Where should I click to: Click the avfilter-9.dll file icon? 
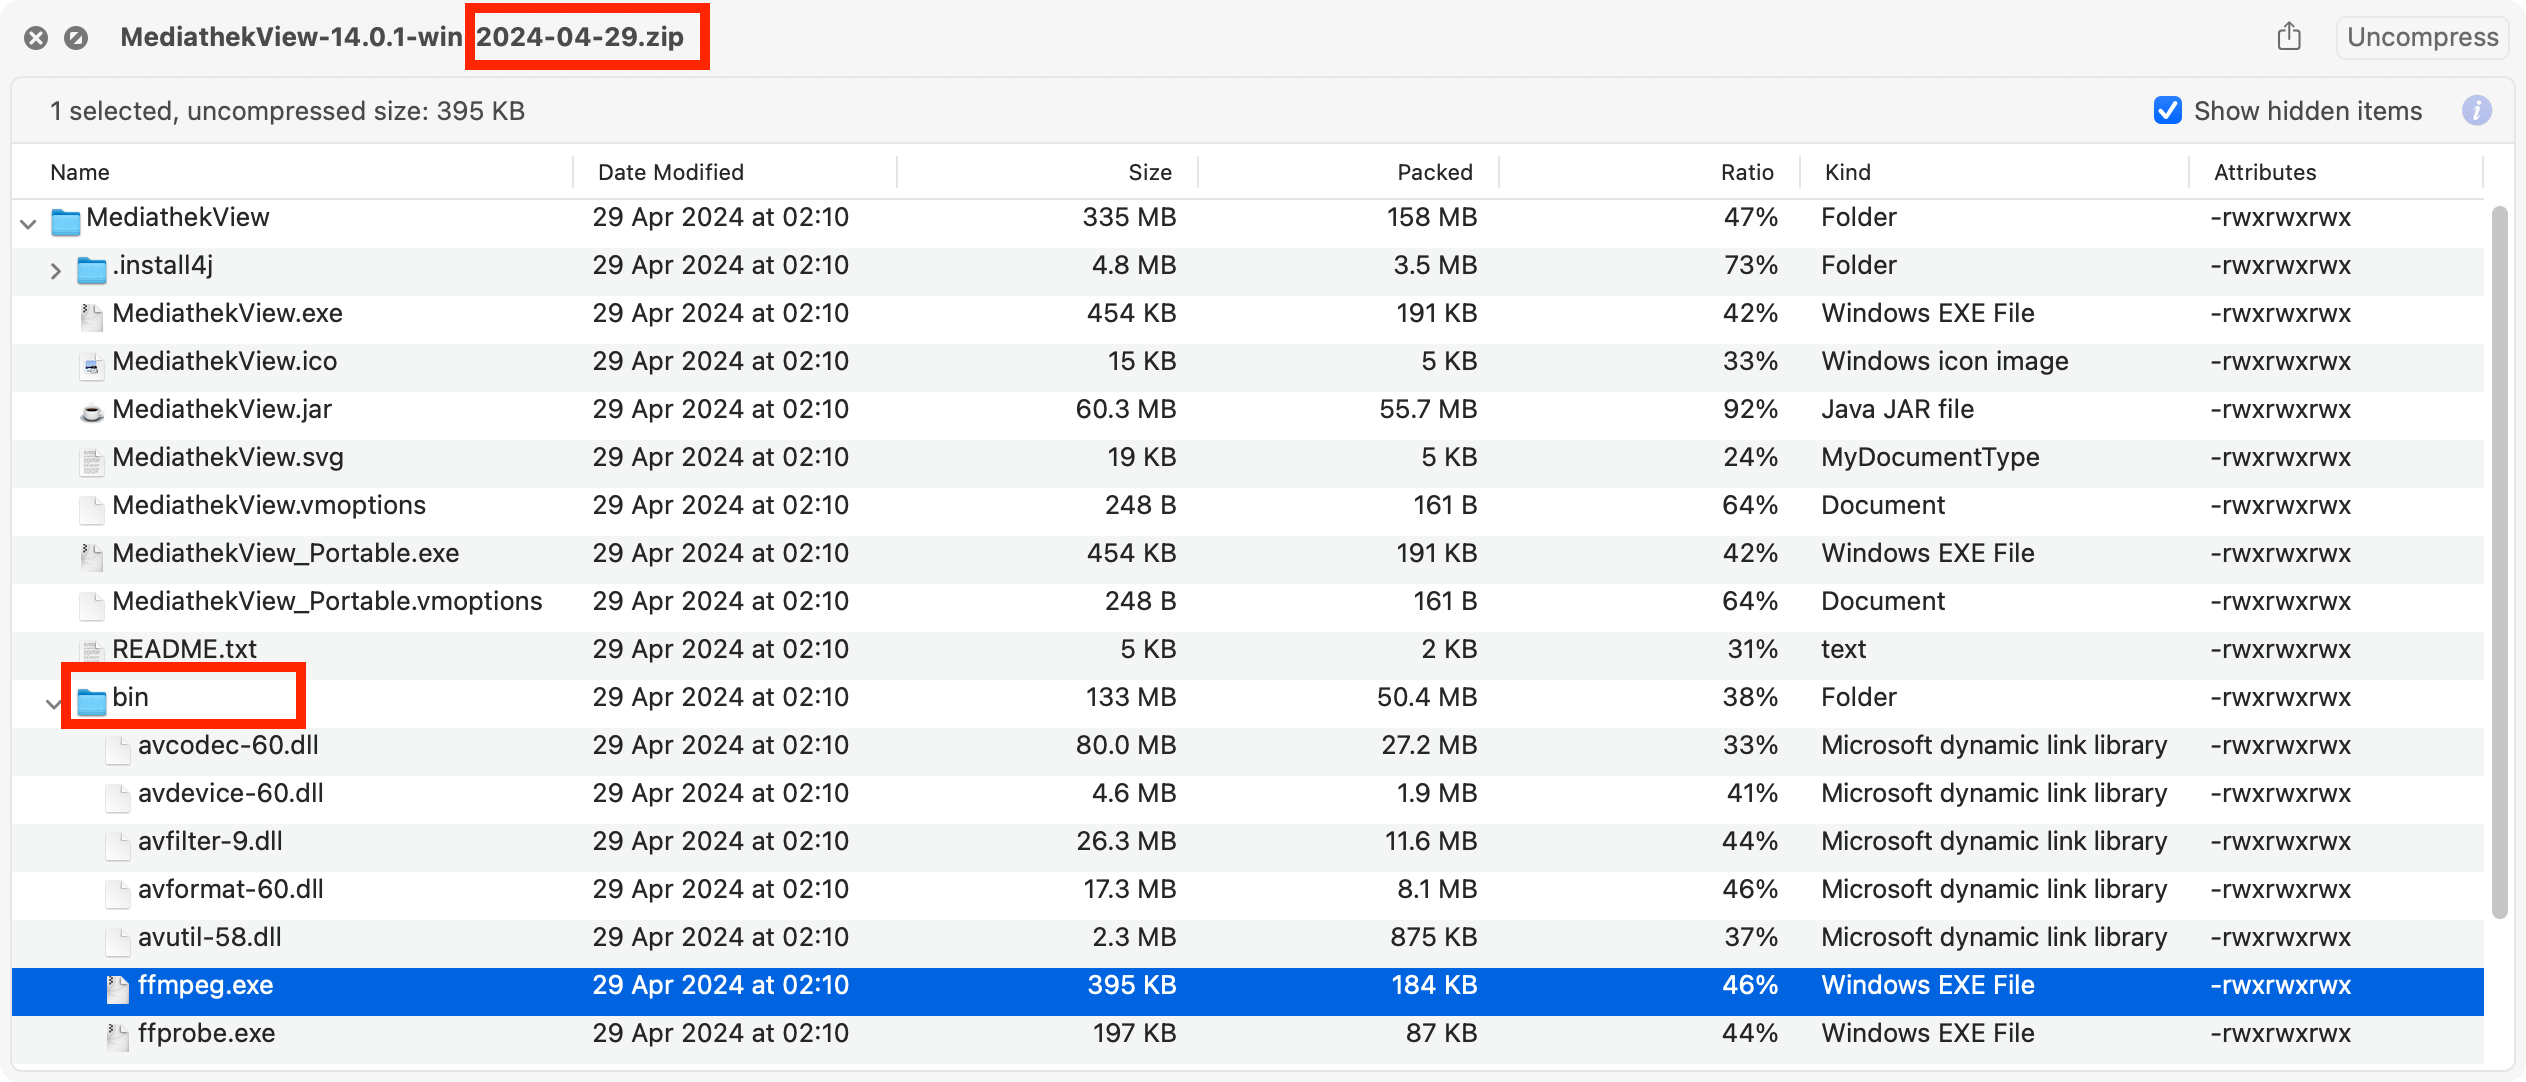(118, 844)
